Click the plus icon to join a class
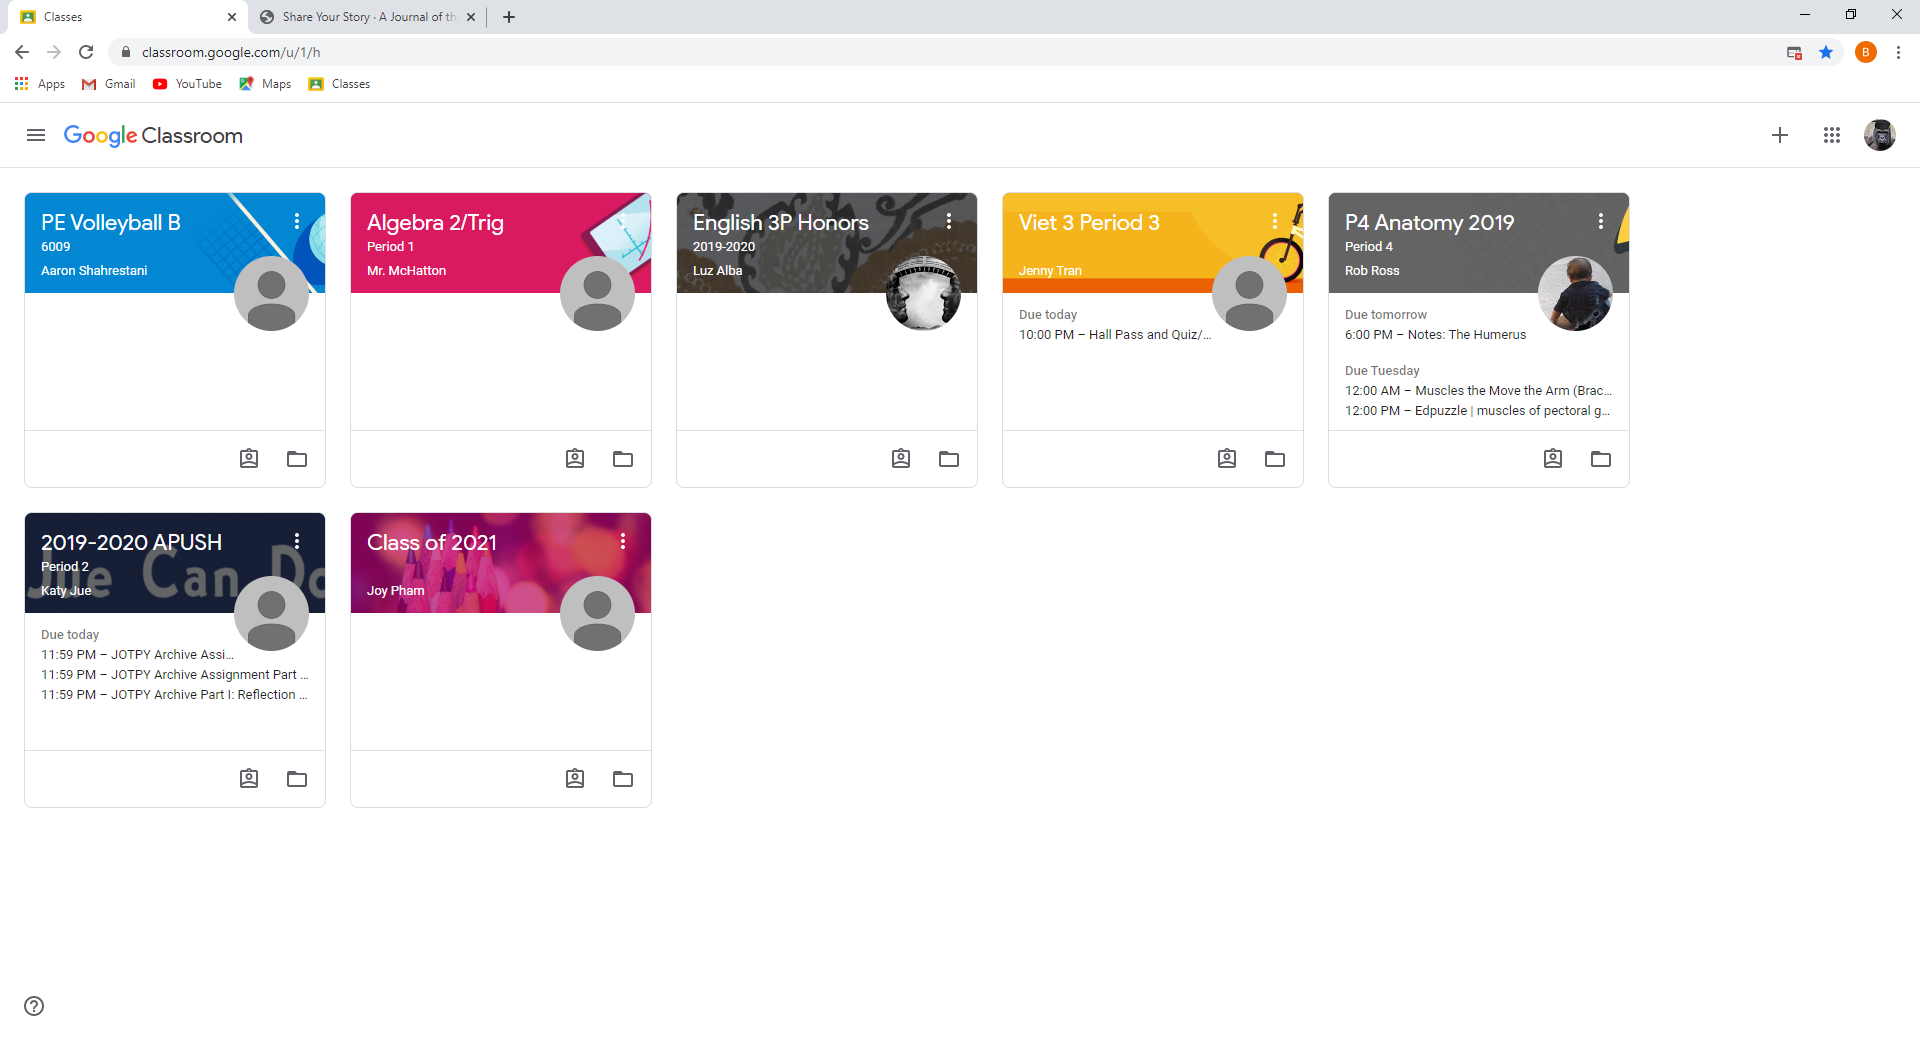Image resolution: width=1920 pixels, height=1040 pixels. tap(1779, 135)
